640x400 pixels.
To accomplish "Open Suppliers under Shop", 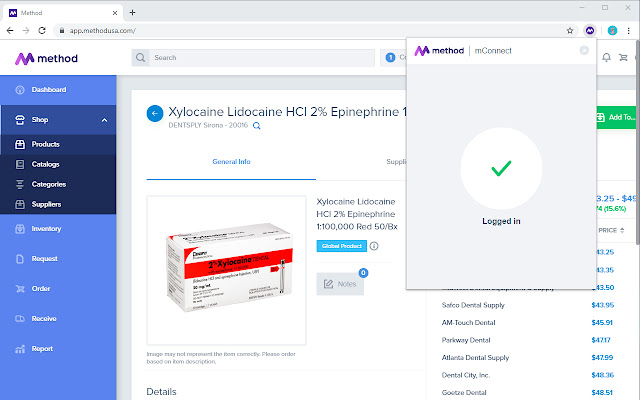I will (58, 204).
